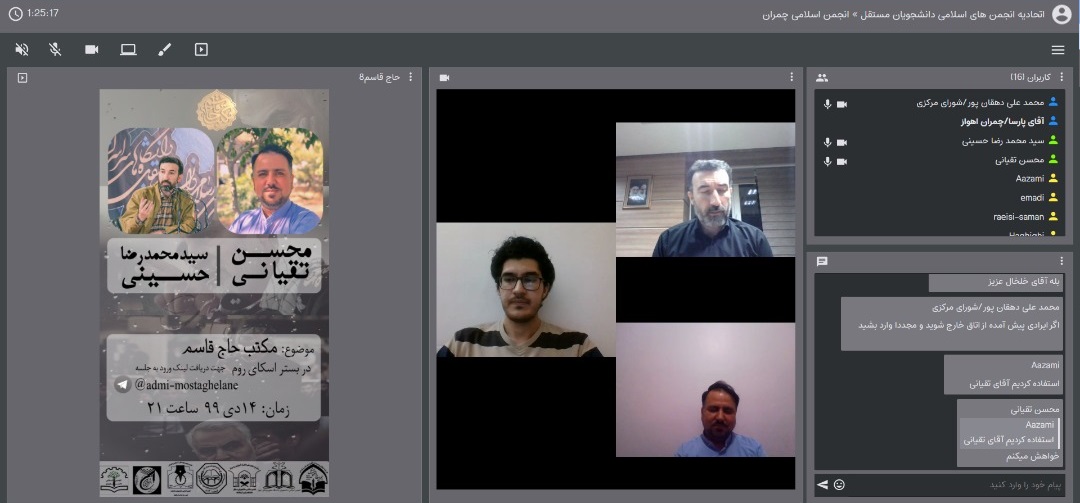Open the hamburger menu at top right
The image size is (1080, 503).
(x=1058, y=50)
